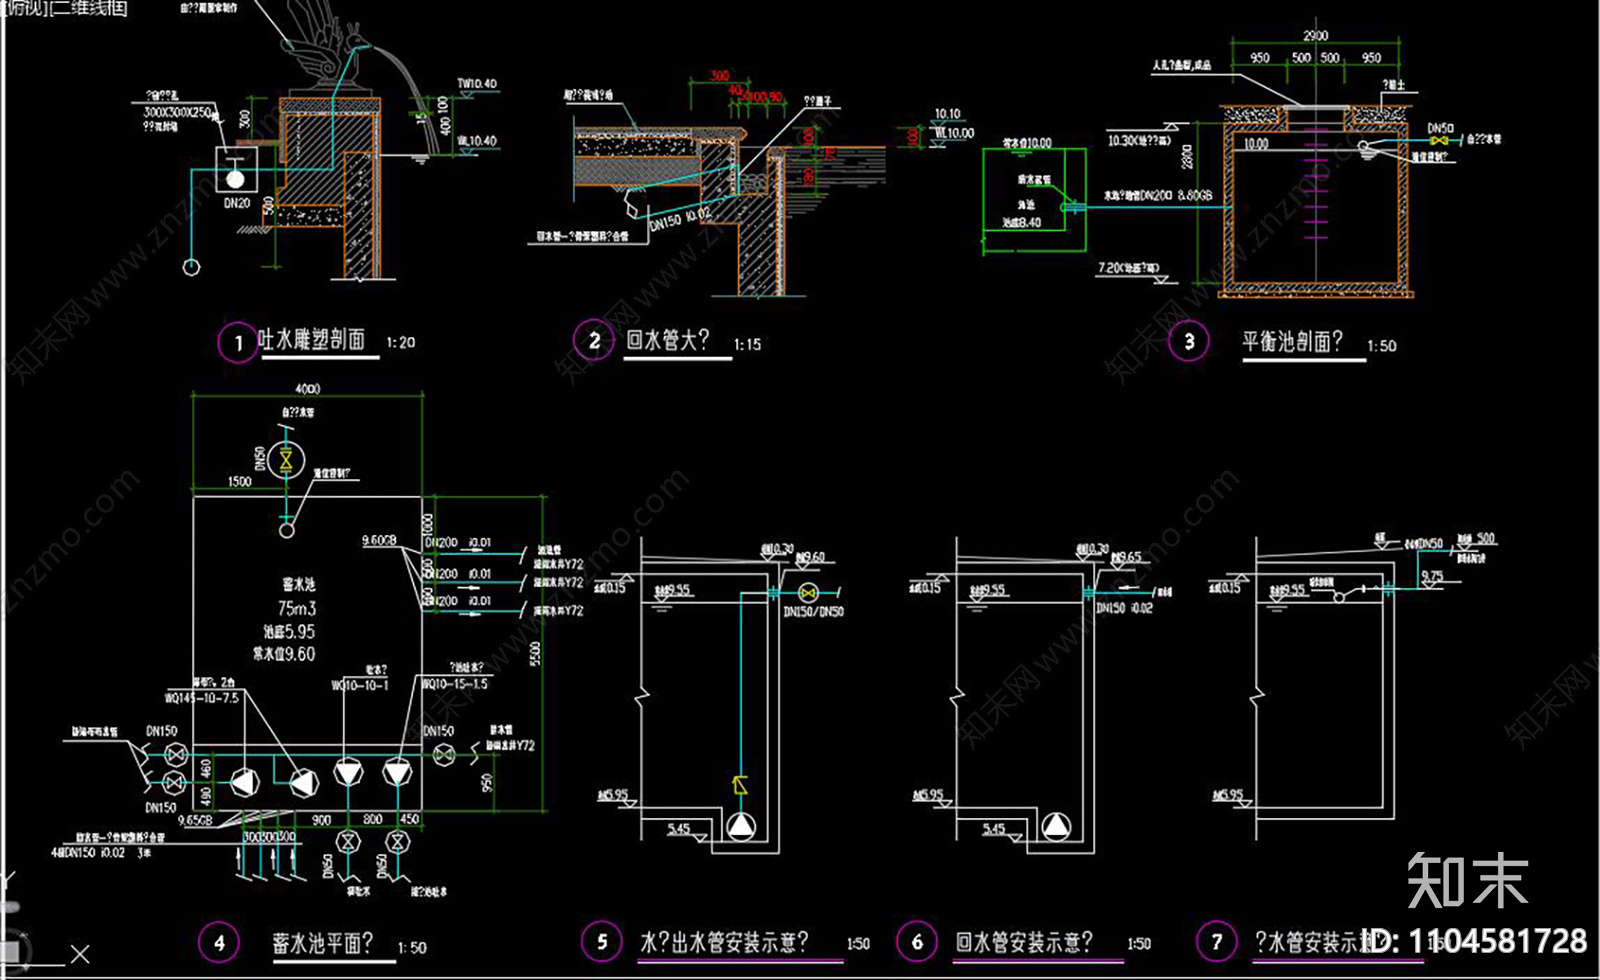This screenshot has width=1600, height=980.
Task: Select the green box with 8.40 elevation
Action: point(1035,199)
